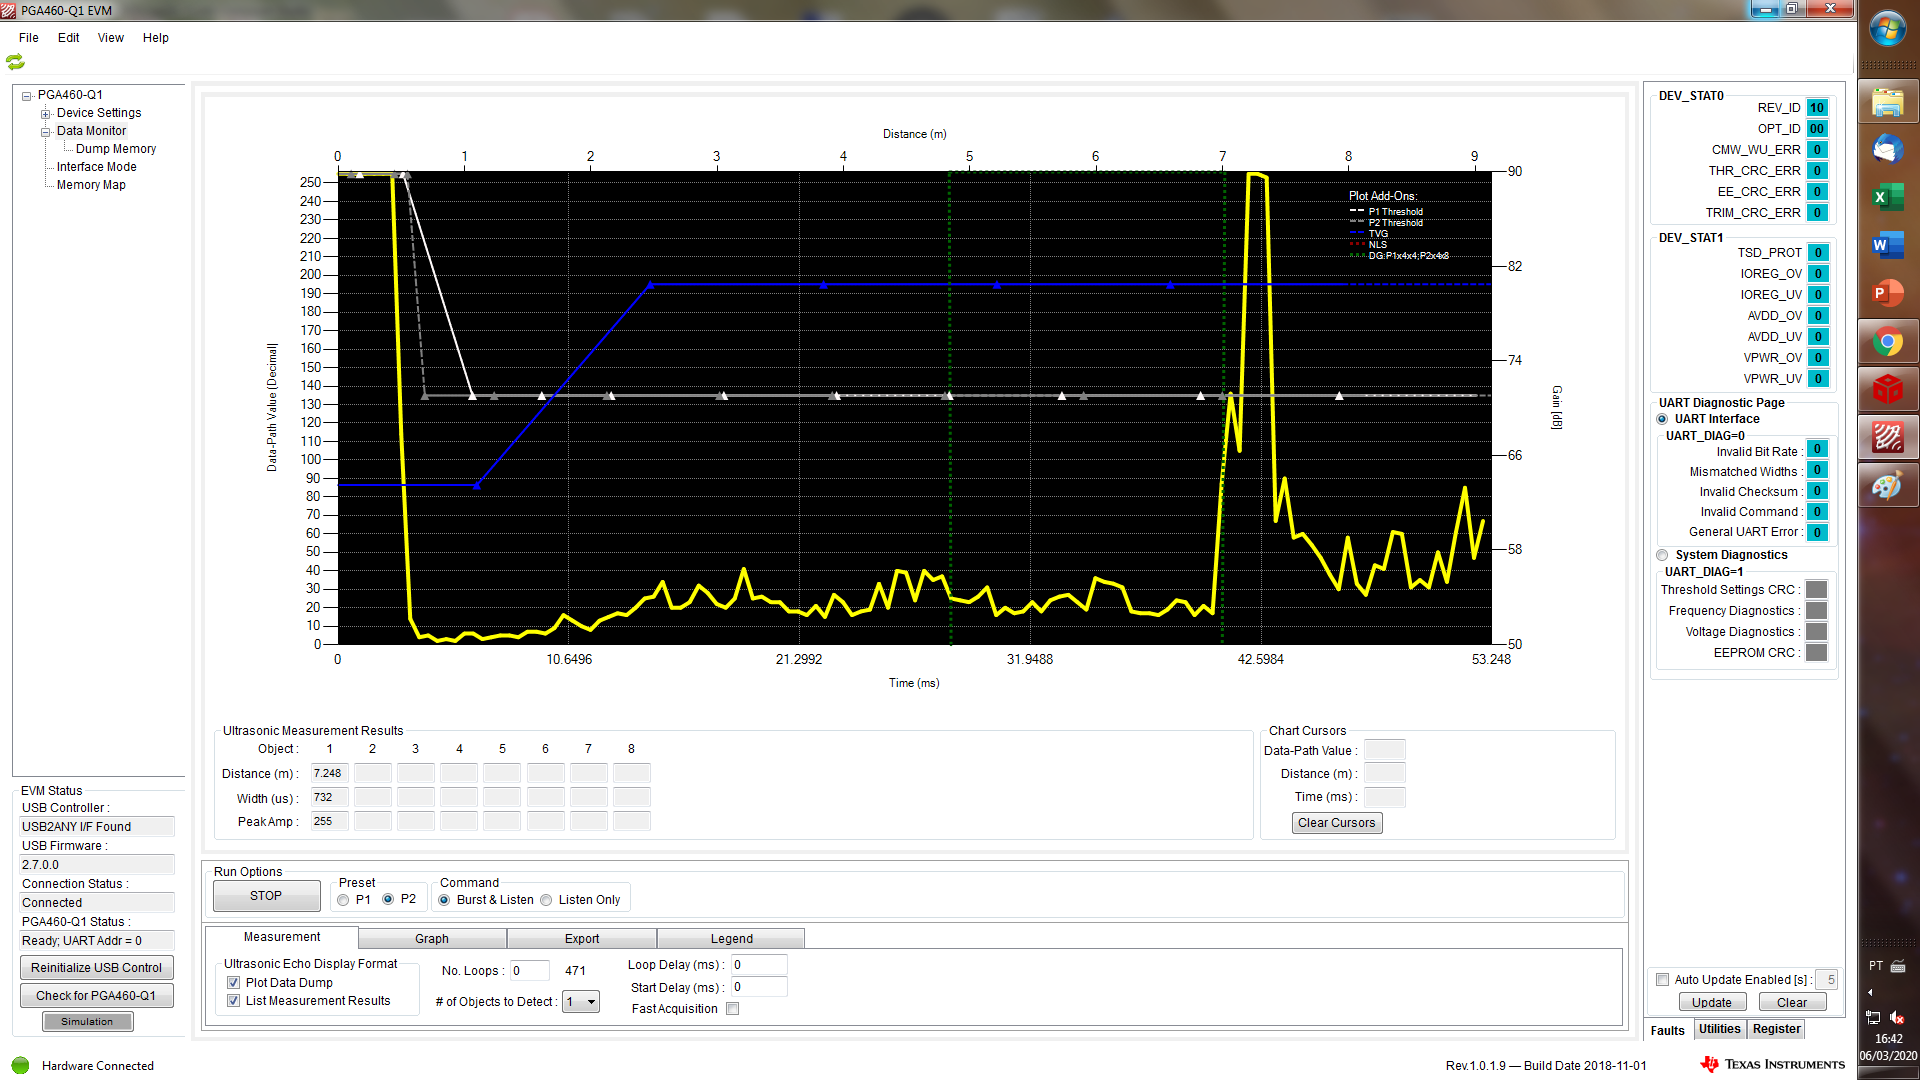Screen dimensions: 1920x1080
Task: Open Windows Explorer folder icon
Action: point(1887,102)
